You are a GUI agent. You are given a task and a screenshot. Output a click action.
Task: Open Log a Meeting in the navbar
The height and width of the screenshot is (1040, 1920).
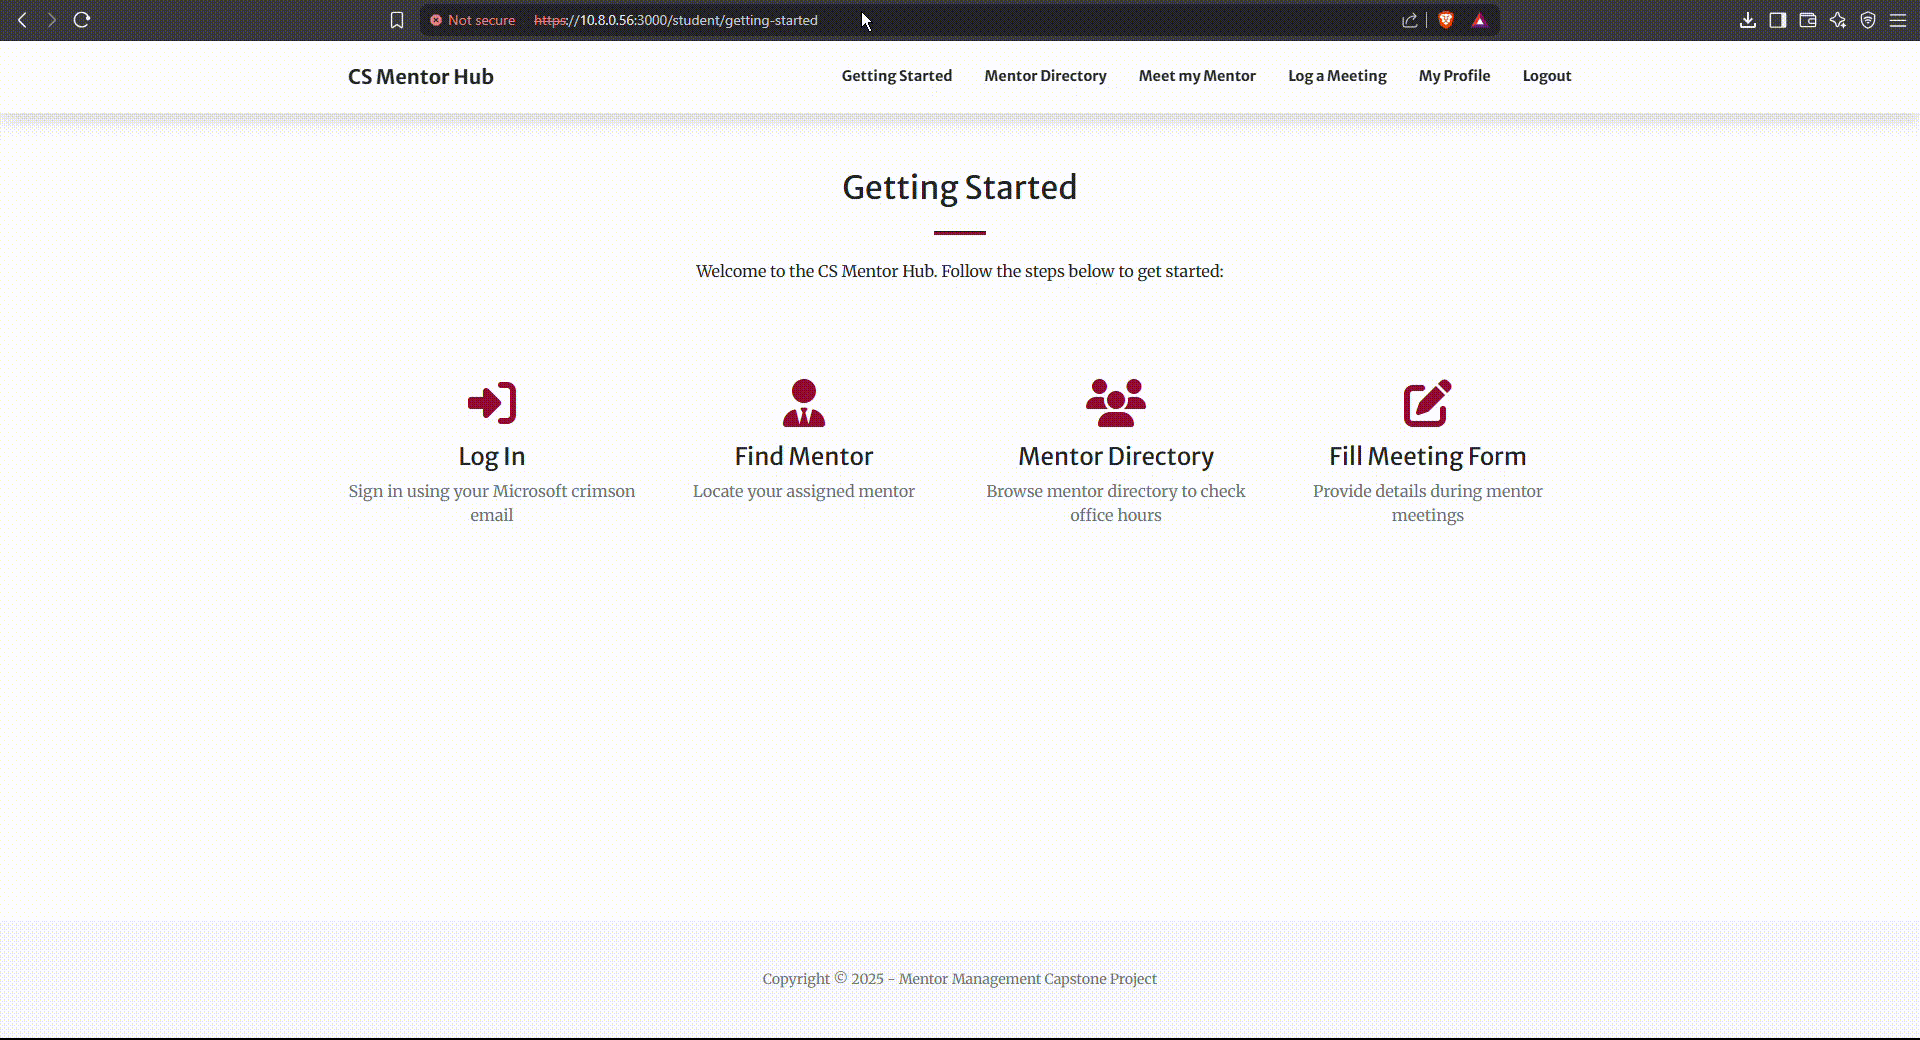pyautogui.click(x=1336, y=76)
